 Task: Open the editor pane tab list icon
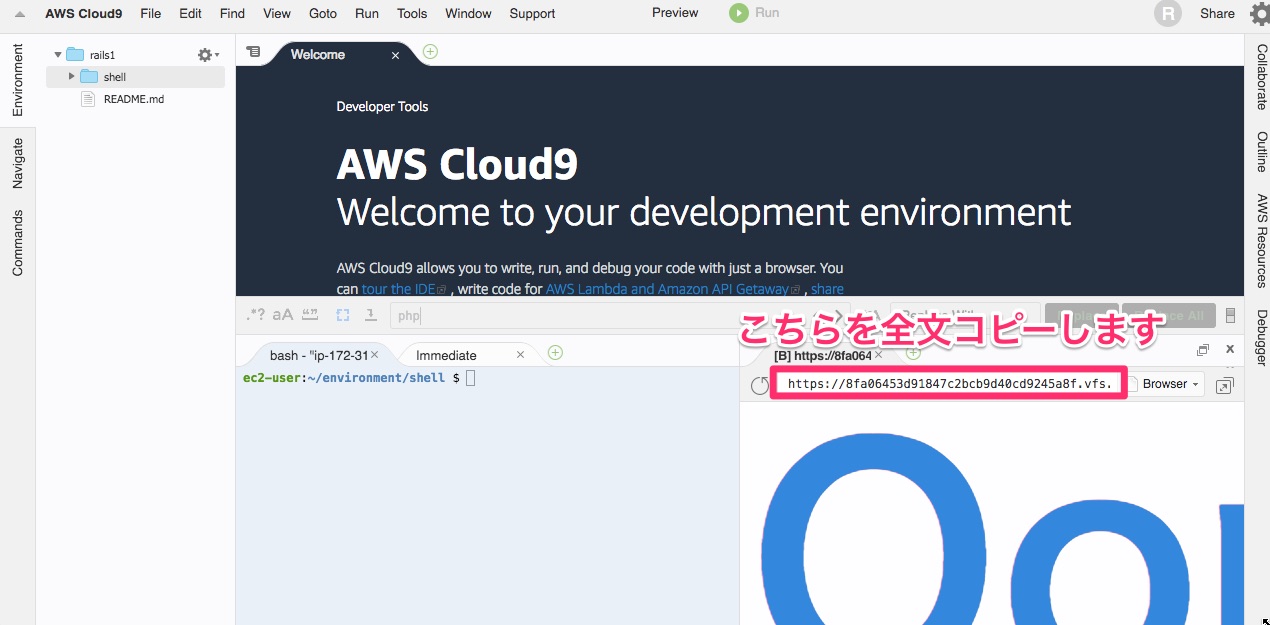pos(253,52)
